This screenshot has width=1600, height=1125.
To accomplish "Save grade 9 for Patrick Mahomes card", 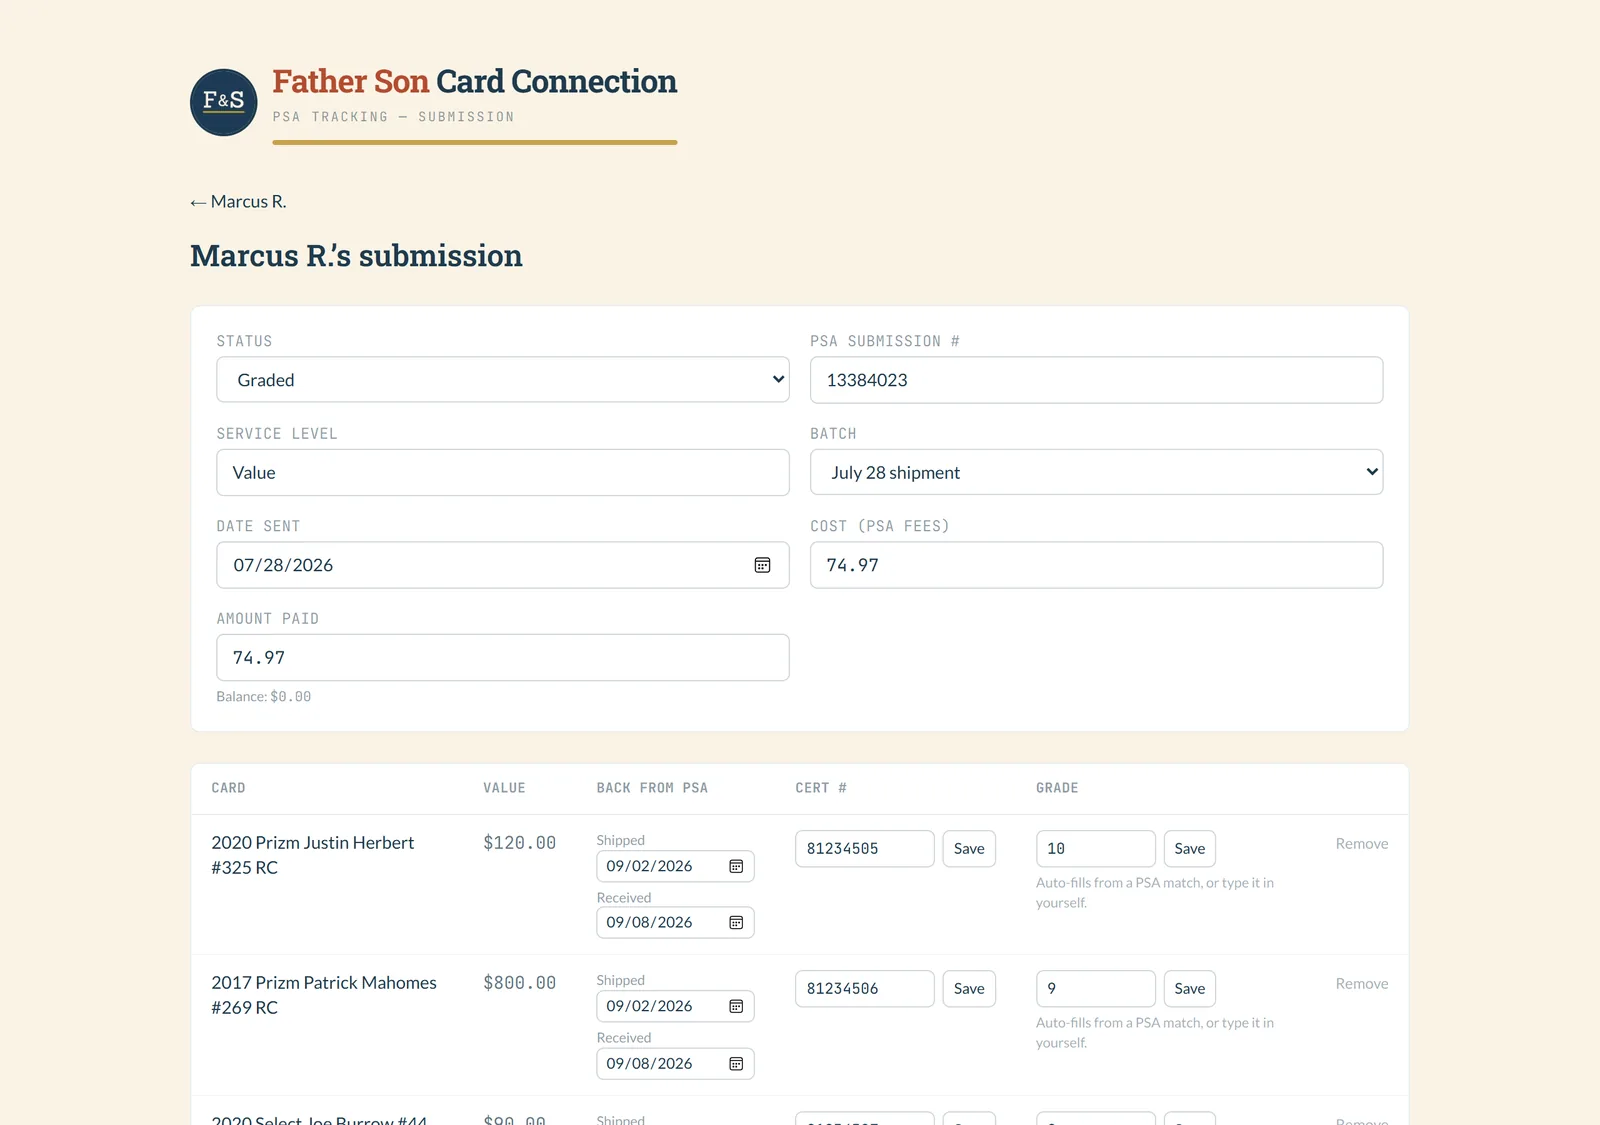I will pos(1190,988).
